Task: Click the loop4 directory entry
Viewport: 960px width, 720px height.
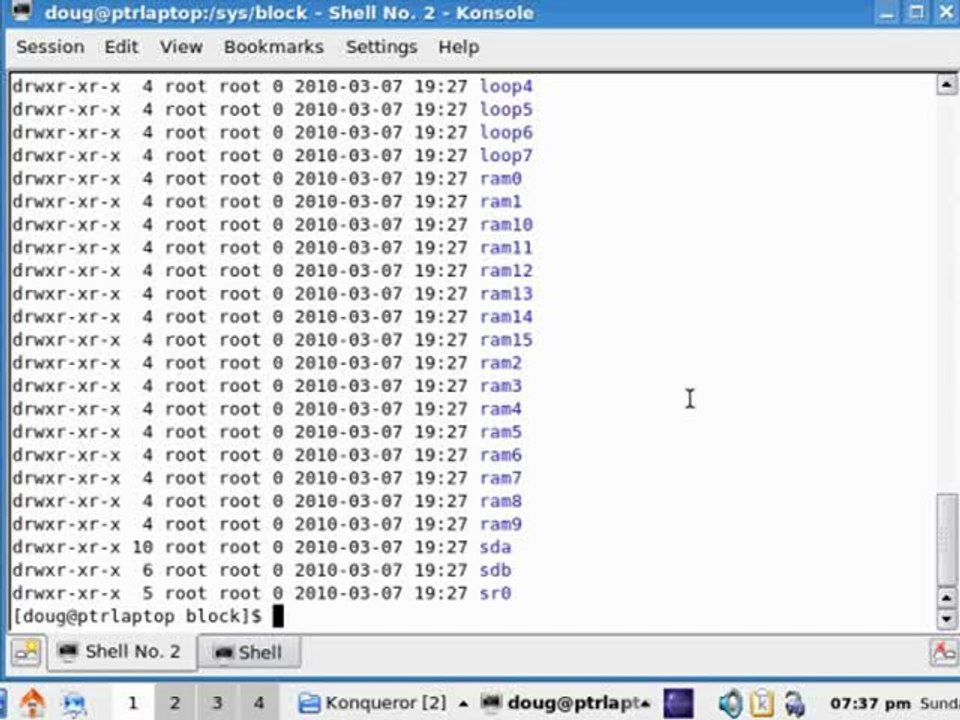Action: click(x=506, y=86)
